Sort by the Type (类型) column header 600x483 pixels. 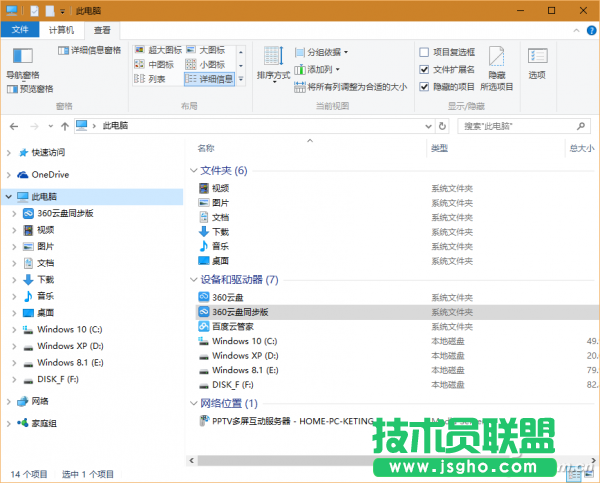click(x=439, y=148)
